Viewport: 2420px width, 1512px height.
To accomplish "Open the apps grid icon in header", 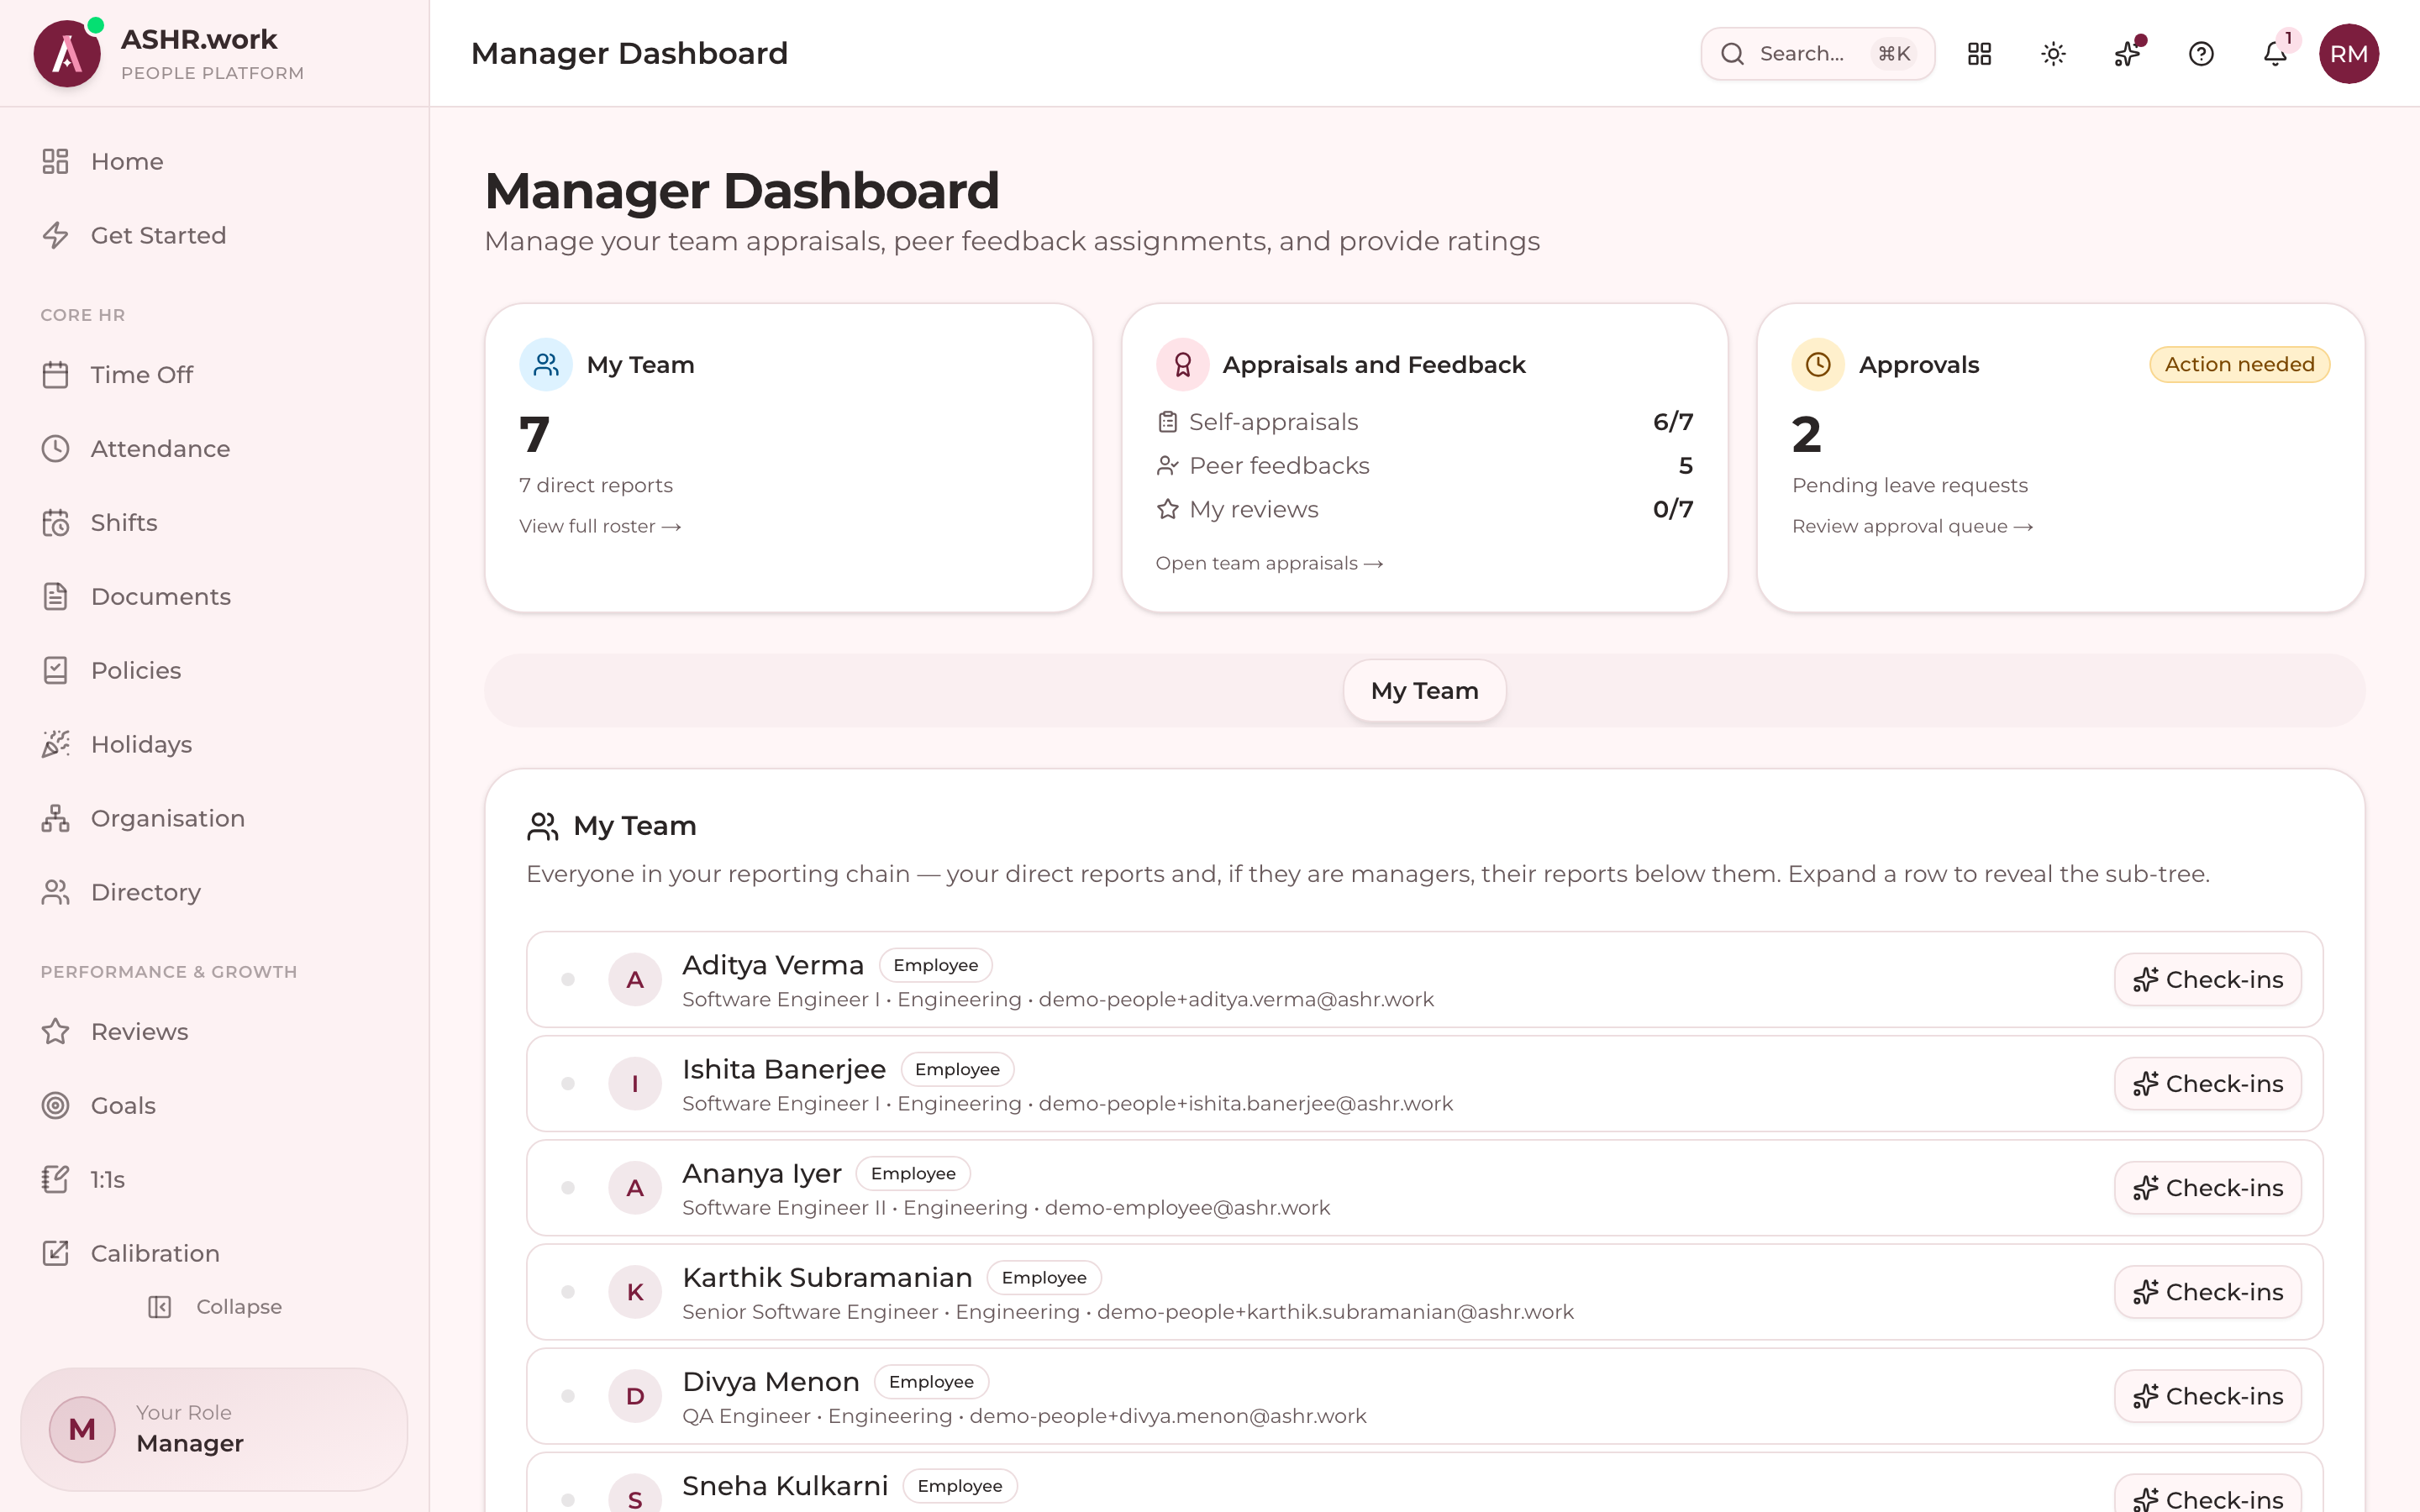I will coord(1979,54).
